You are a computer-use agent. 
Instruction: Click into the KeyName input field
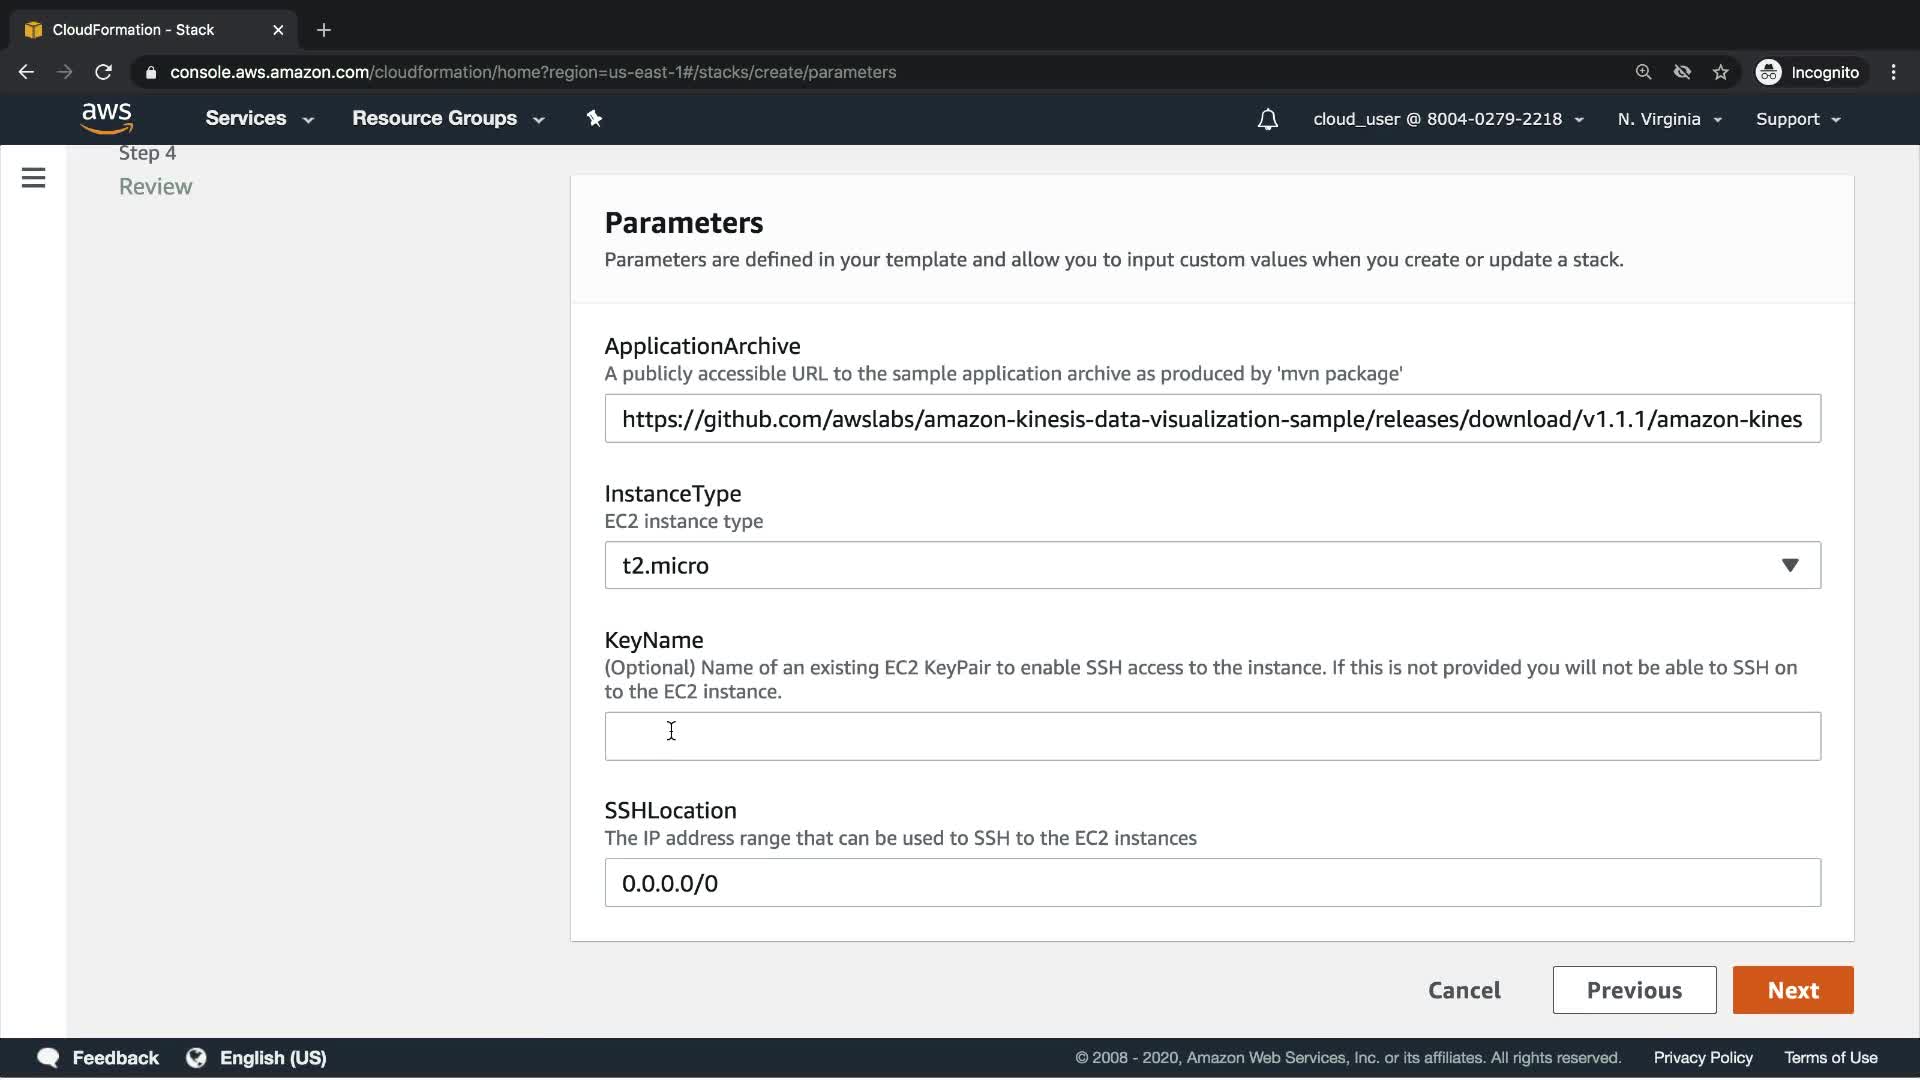[x=1212, y=737]
